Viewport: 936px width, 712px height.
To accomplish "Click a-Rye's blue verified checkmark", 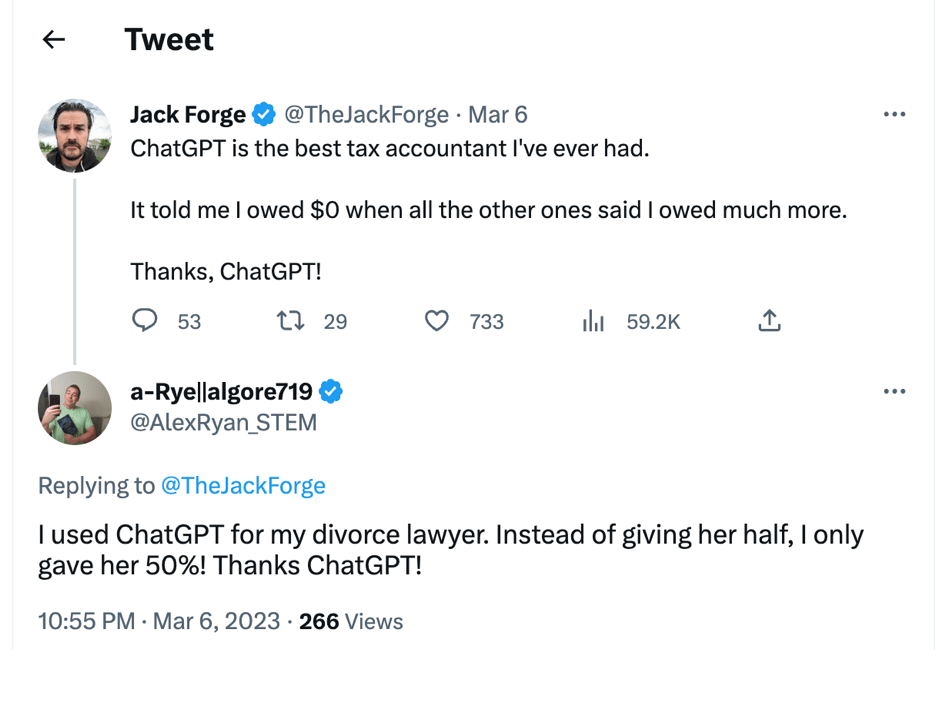I will (x=331, y=391).
